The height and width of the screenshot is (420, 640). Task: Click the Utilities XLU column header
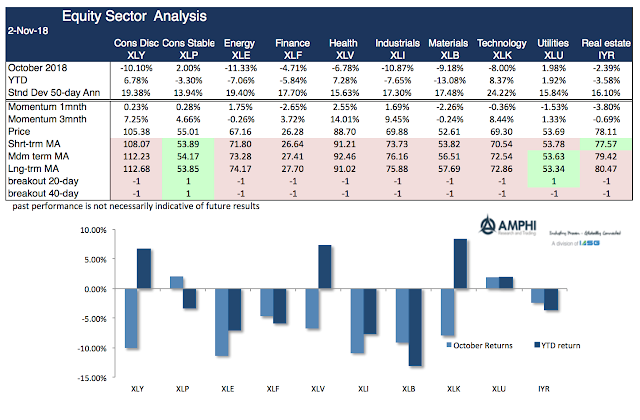tap(552, 48)
